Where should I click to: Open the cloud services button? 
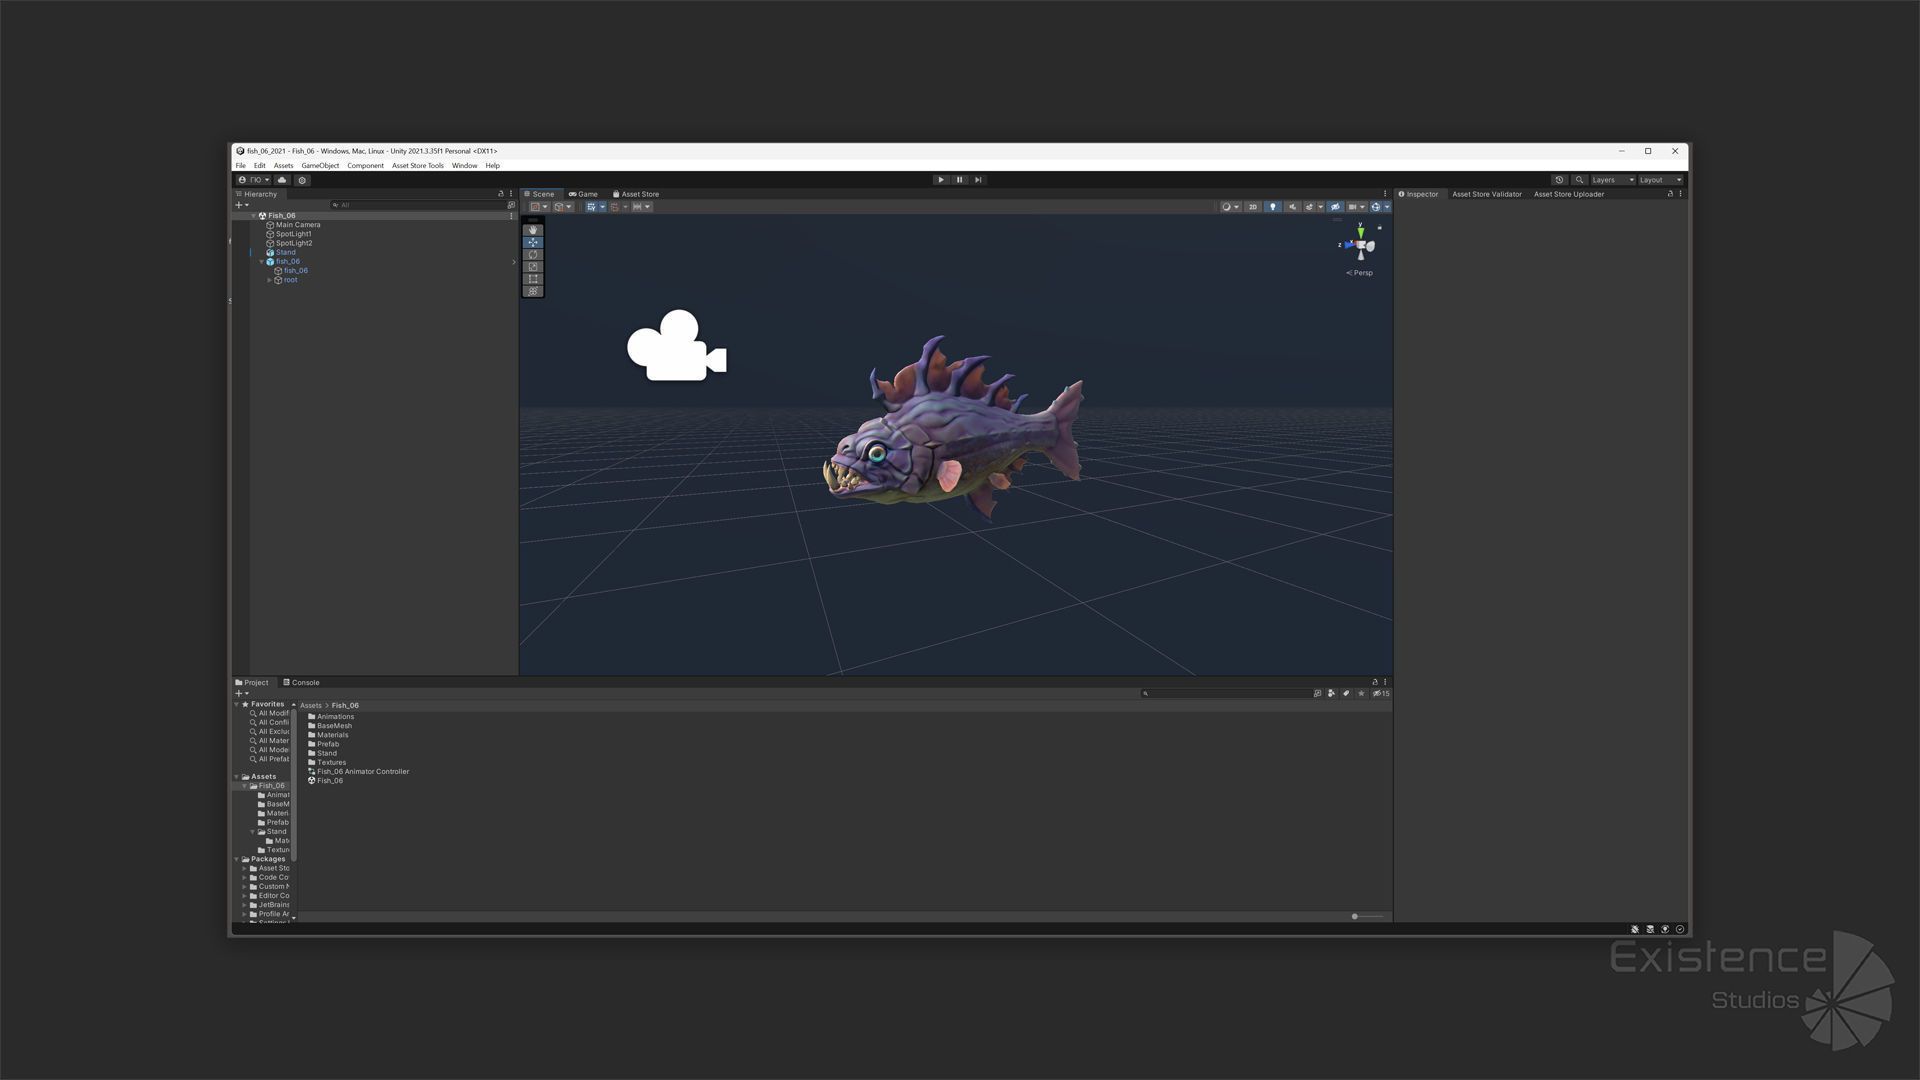[x=282, y=180]
